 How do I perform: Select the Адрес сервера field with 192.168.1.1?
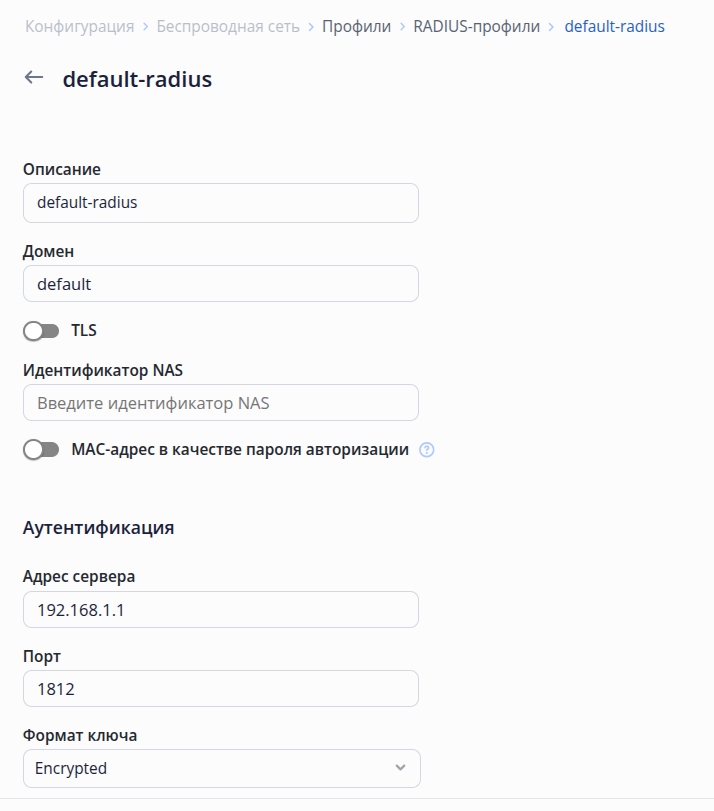[220, 609]
